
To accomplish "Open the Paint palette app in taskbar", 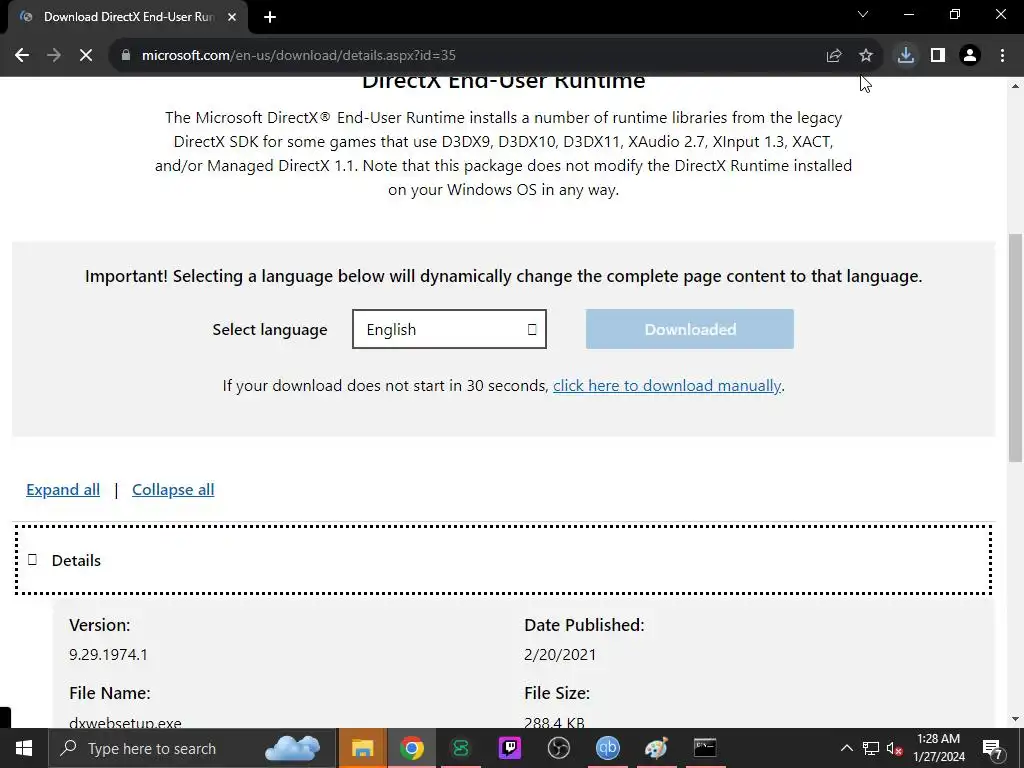I will [656, 748].
